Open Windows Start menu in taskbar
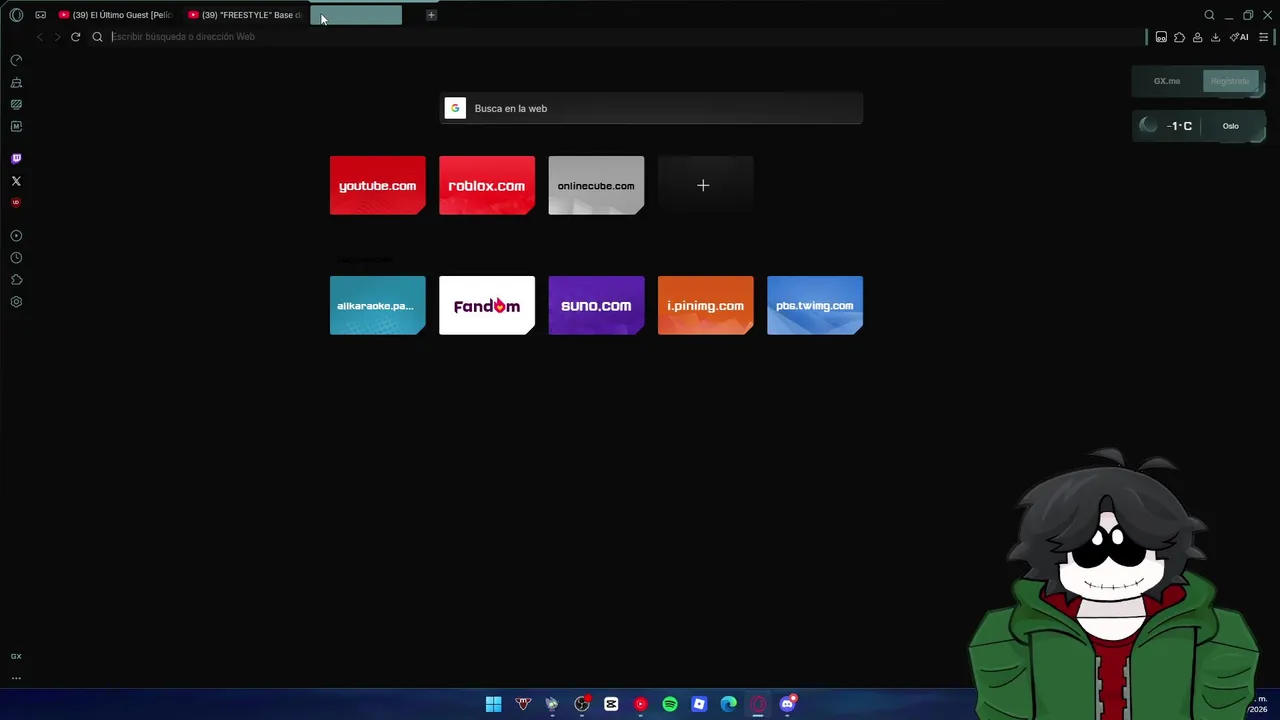1280x720 pixels. [493, 704]
